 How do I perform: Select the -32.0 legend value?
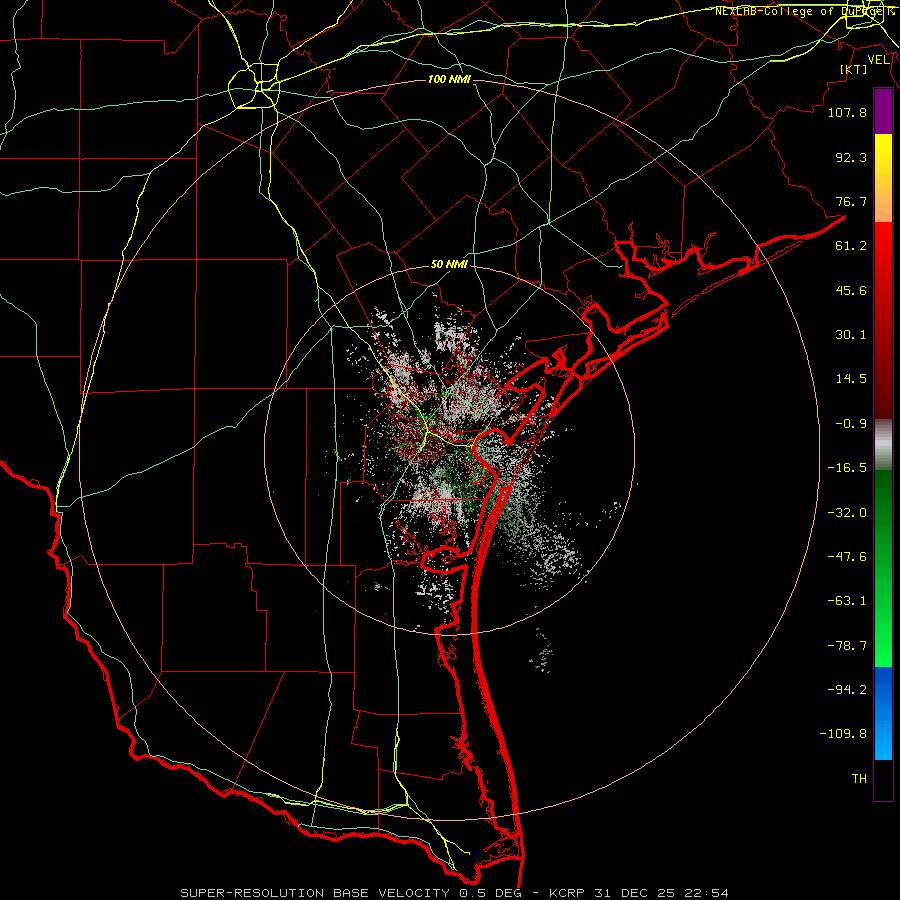847,513
